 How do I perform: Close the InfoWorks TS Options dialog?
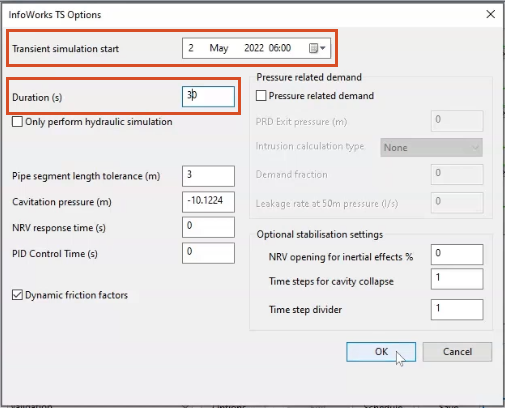click(x=491, y=14)
